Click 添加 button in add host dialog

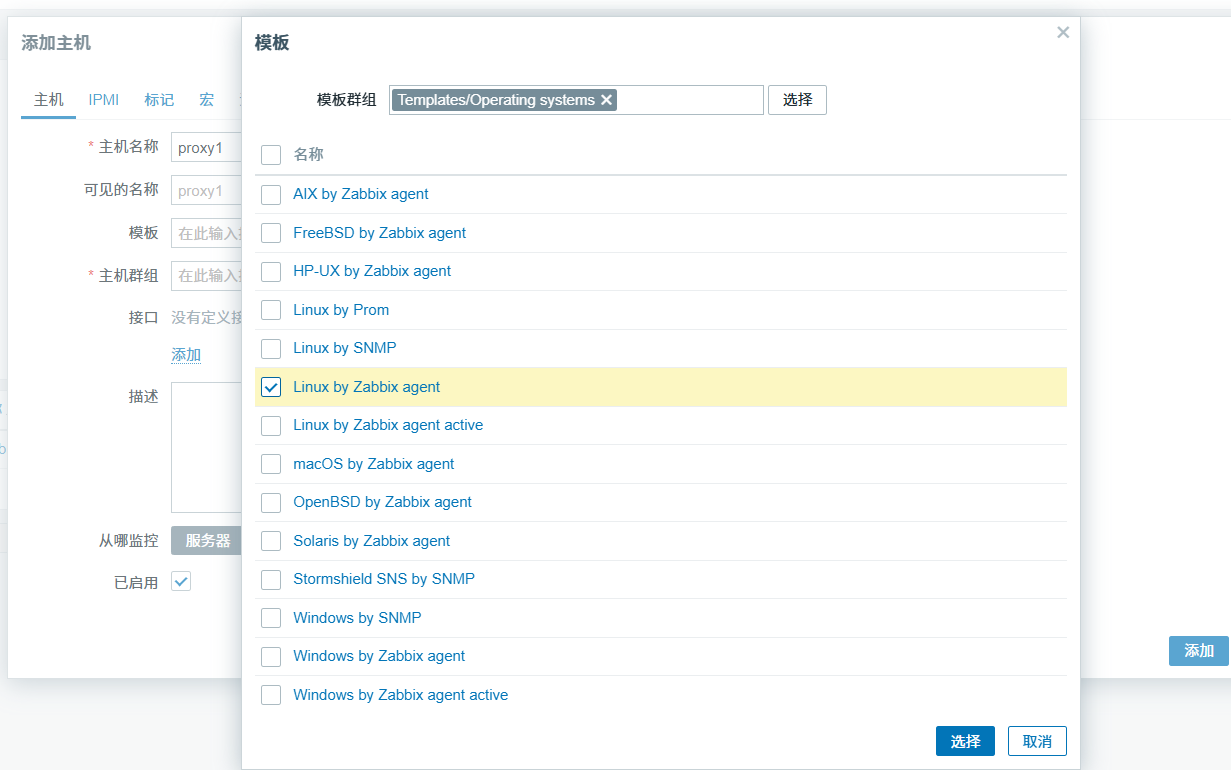(x=1199, y=651)
